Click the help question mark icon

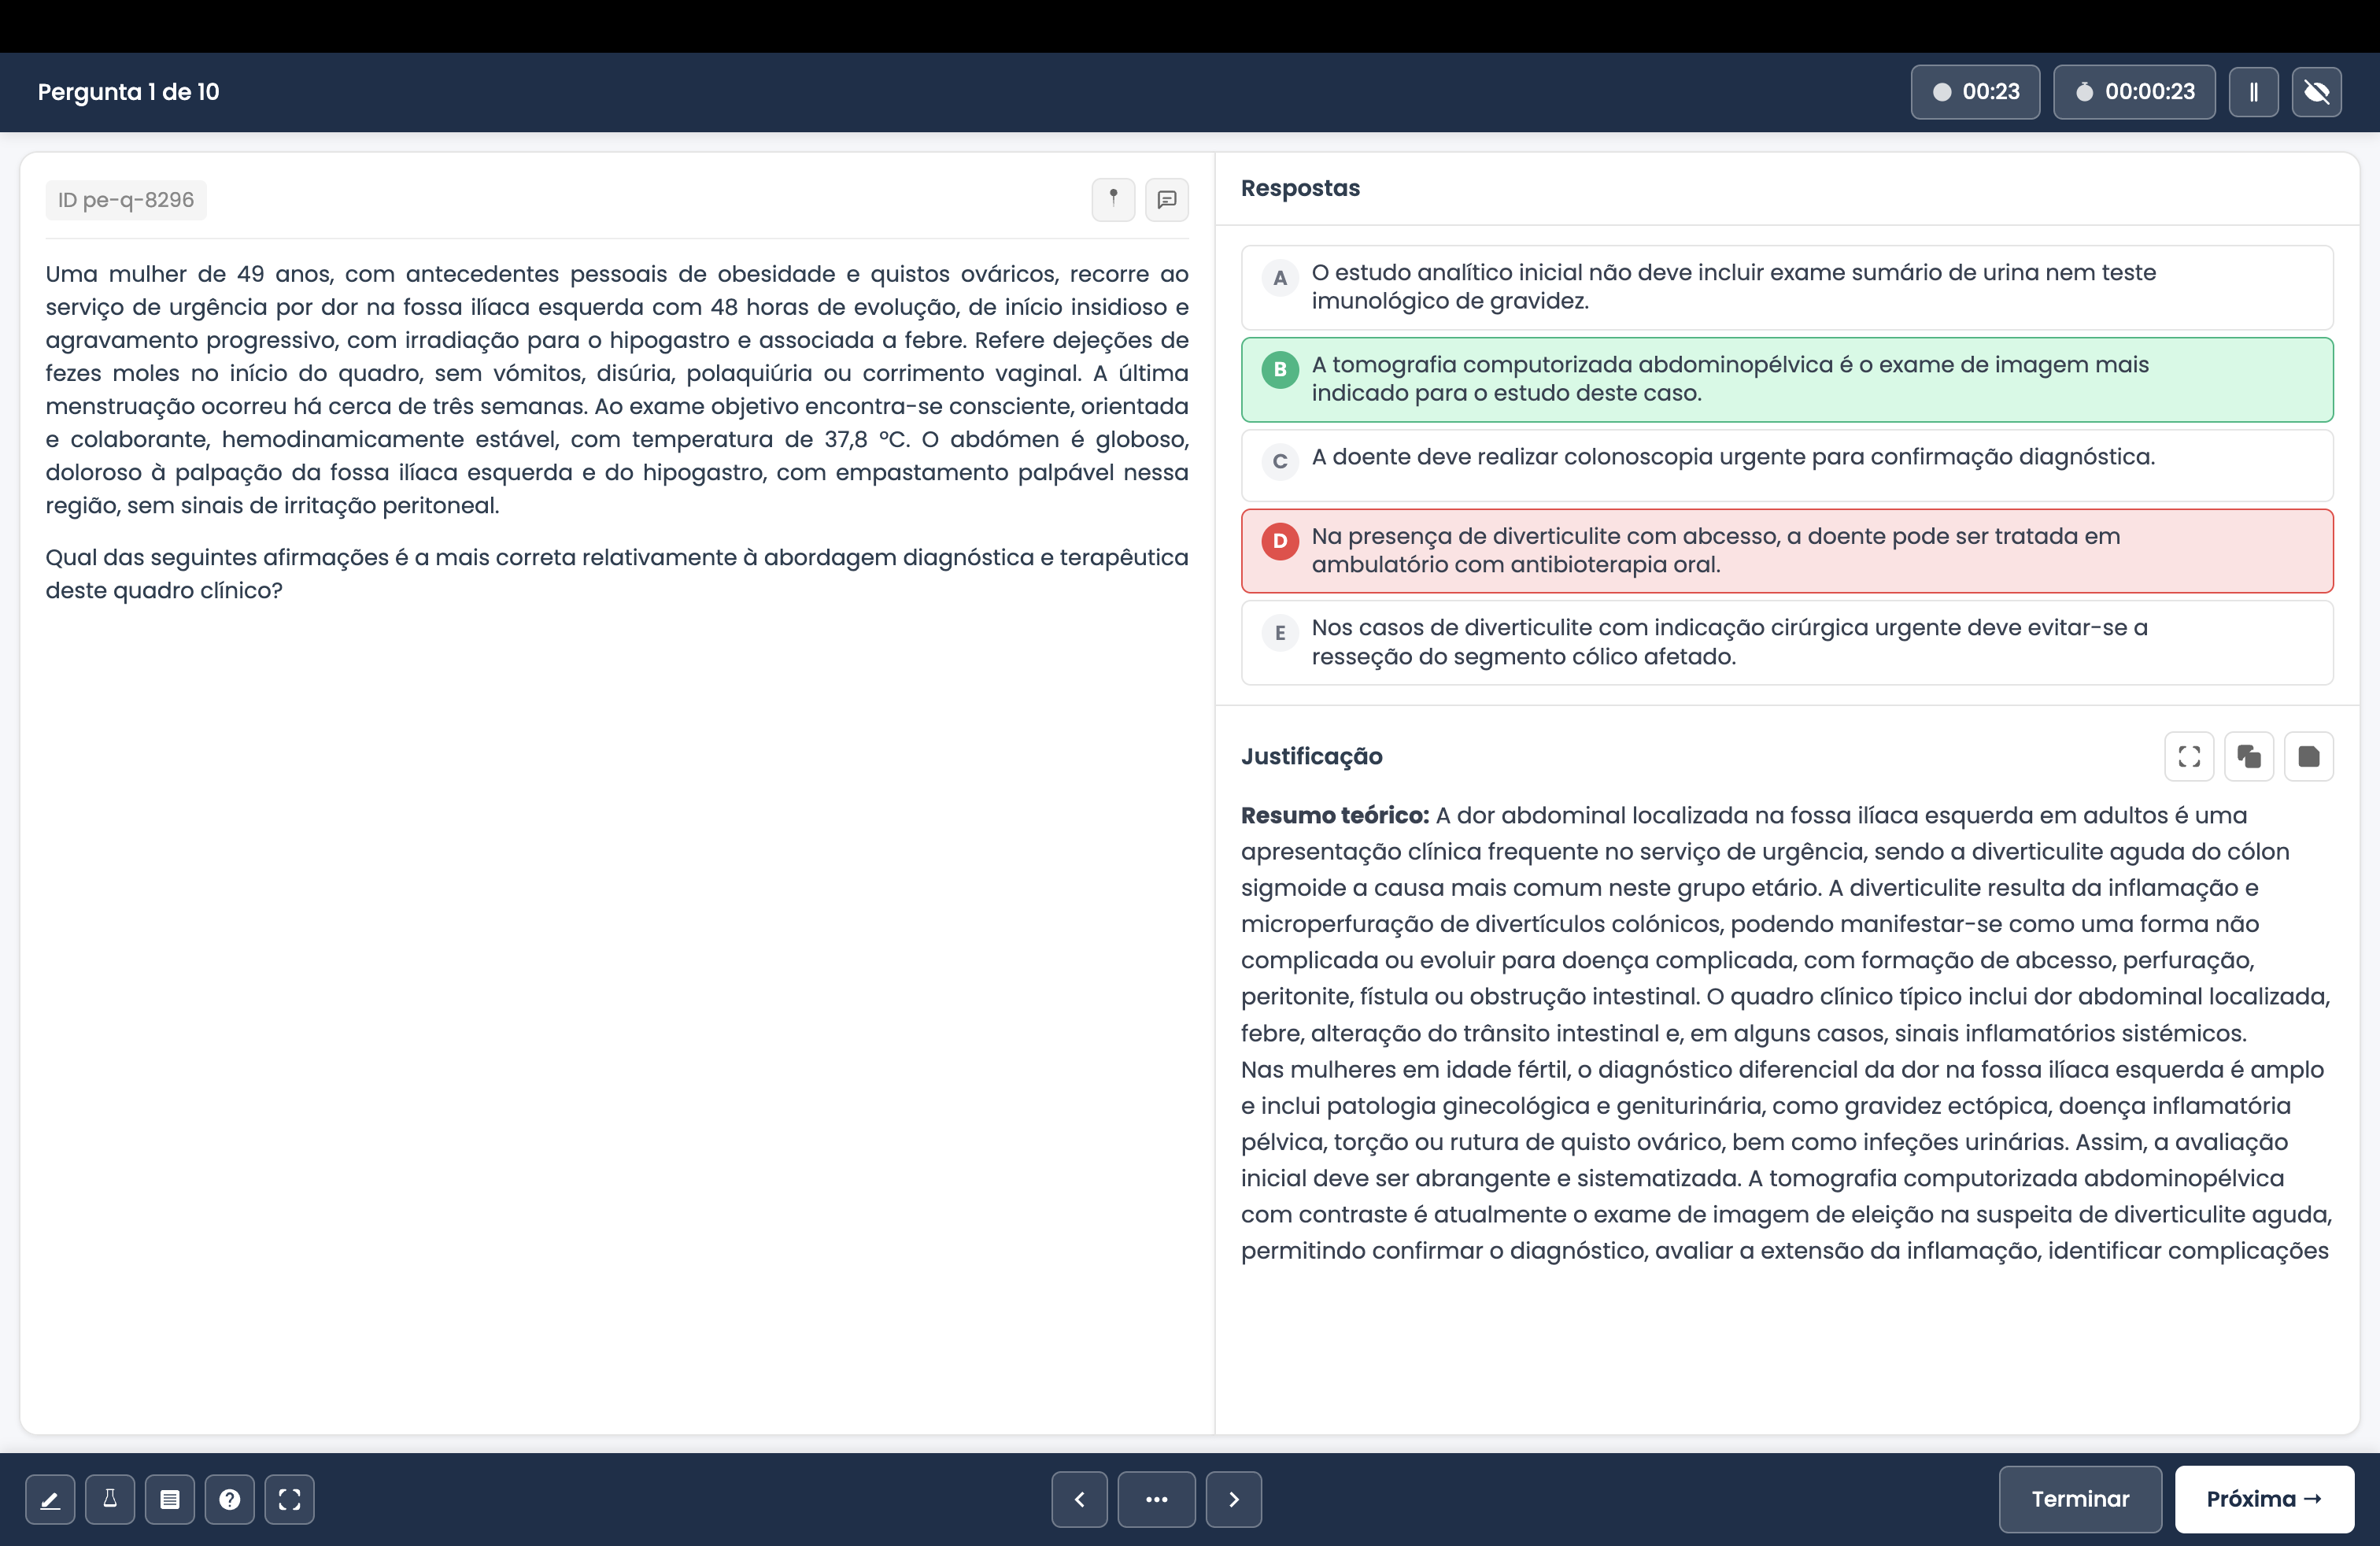(x=230, y=1499)
